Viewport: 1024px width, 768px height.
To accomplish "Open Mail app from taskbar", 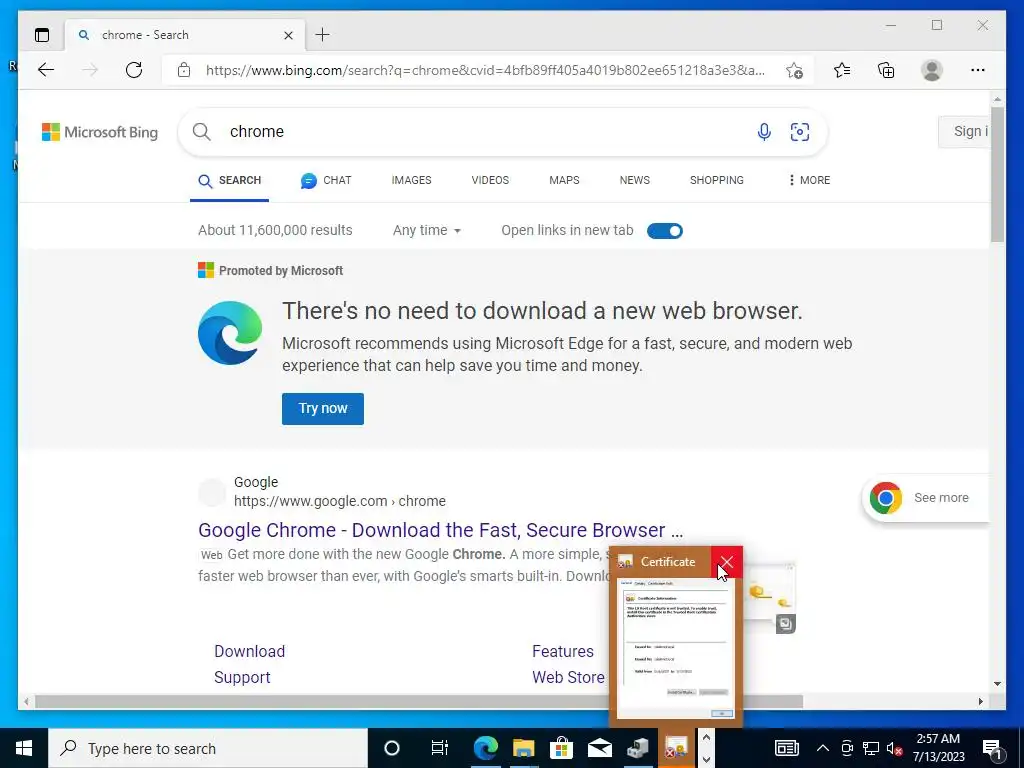I will click(600, 748).
